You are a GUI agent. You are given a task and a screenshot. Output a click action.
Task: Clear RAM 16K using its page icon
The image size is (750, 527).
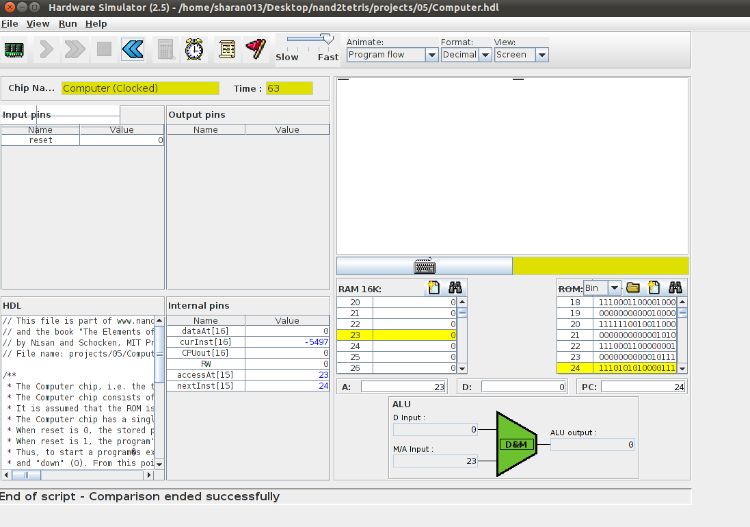pos(434,289)
